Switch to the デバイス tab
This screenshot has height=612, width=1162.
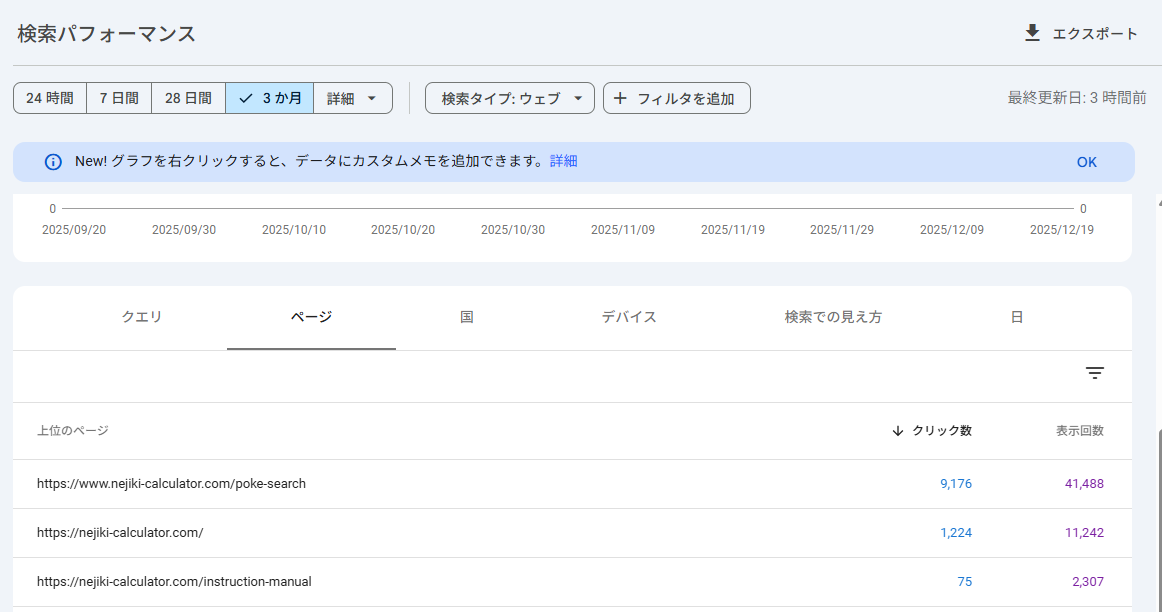pos(629,317)
